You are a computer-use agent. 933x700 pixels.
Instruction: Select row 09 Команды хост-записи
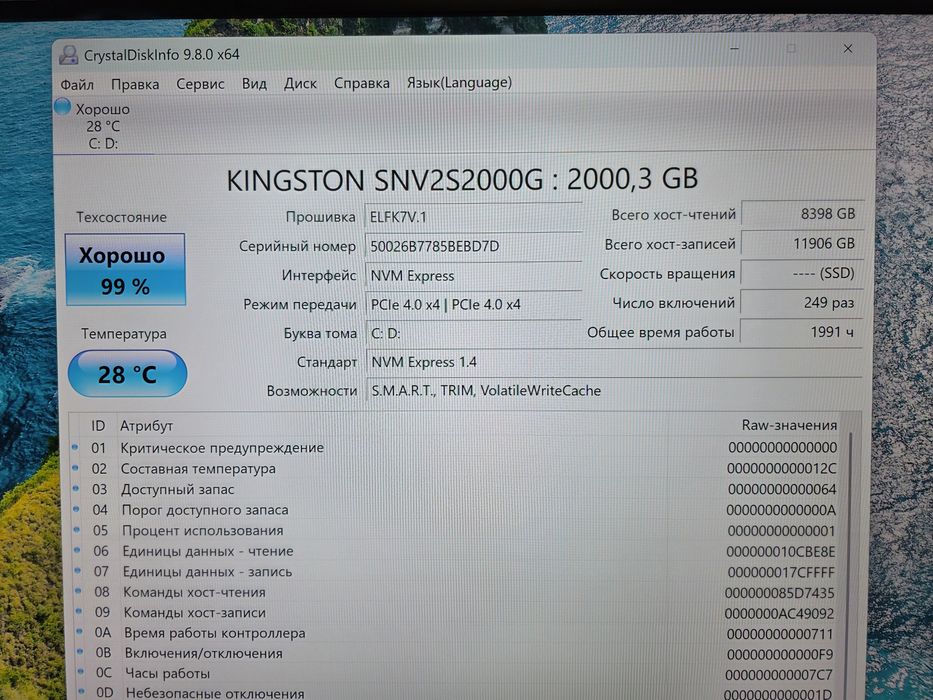456,612
